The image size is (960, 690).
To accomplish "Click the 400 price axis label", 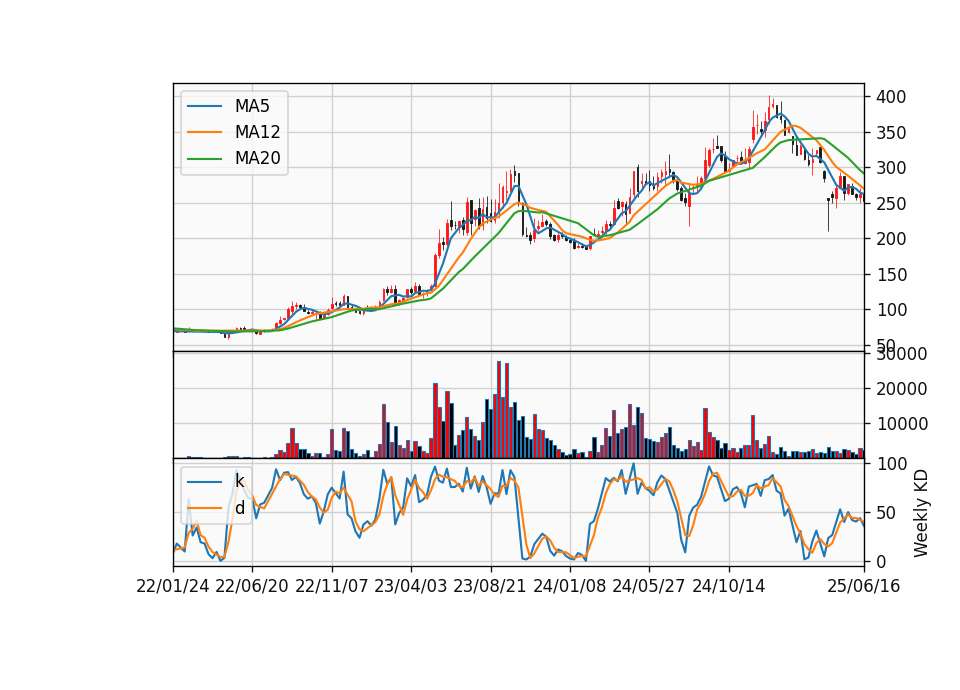I will point(891,97).
